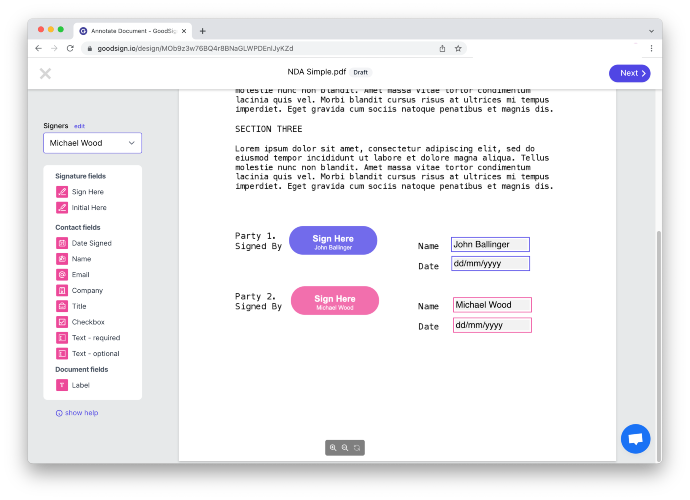Go forward in browser history
Screen dimensions: 690x500
(x=54, y=48)
